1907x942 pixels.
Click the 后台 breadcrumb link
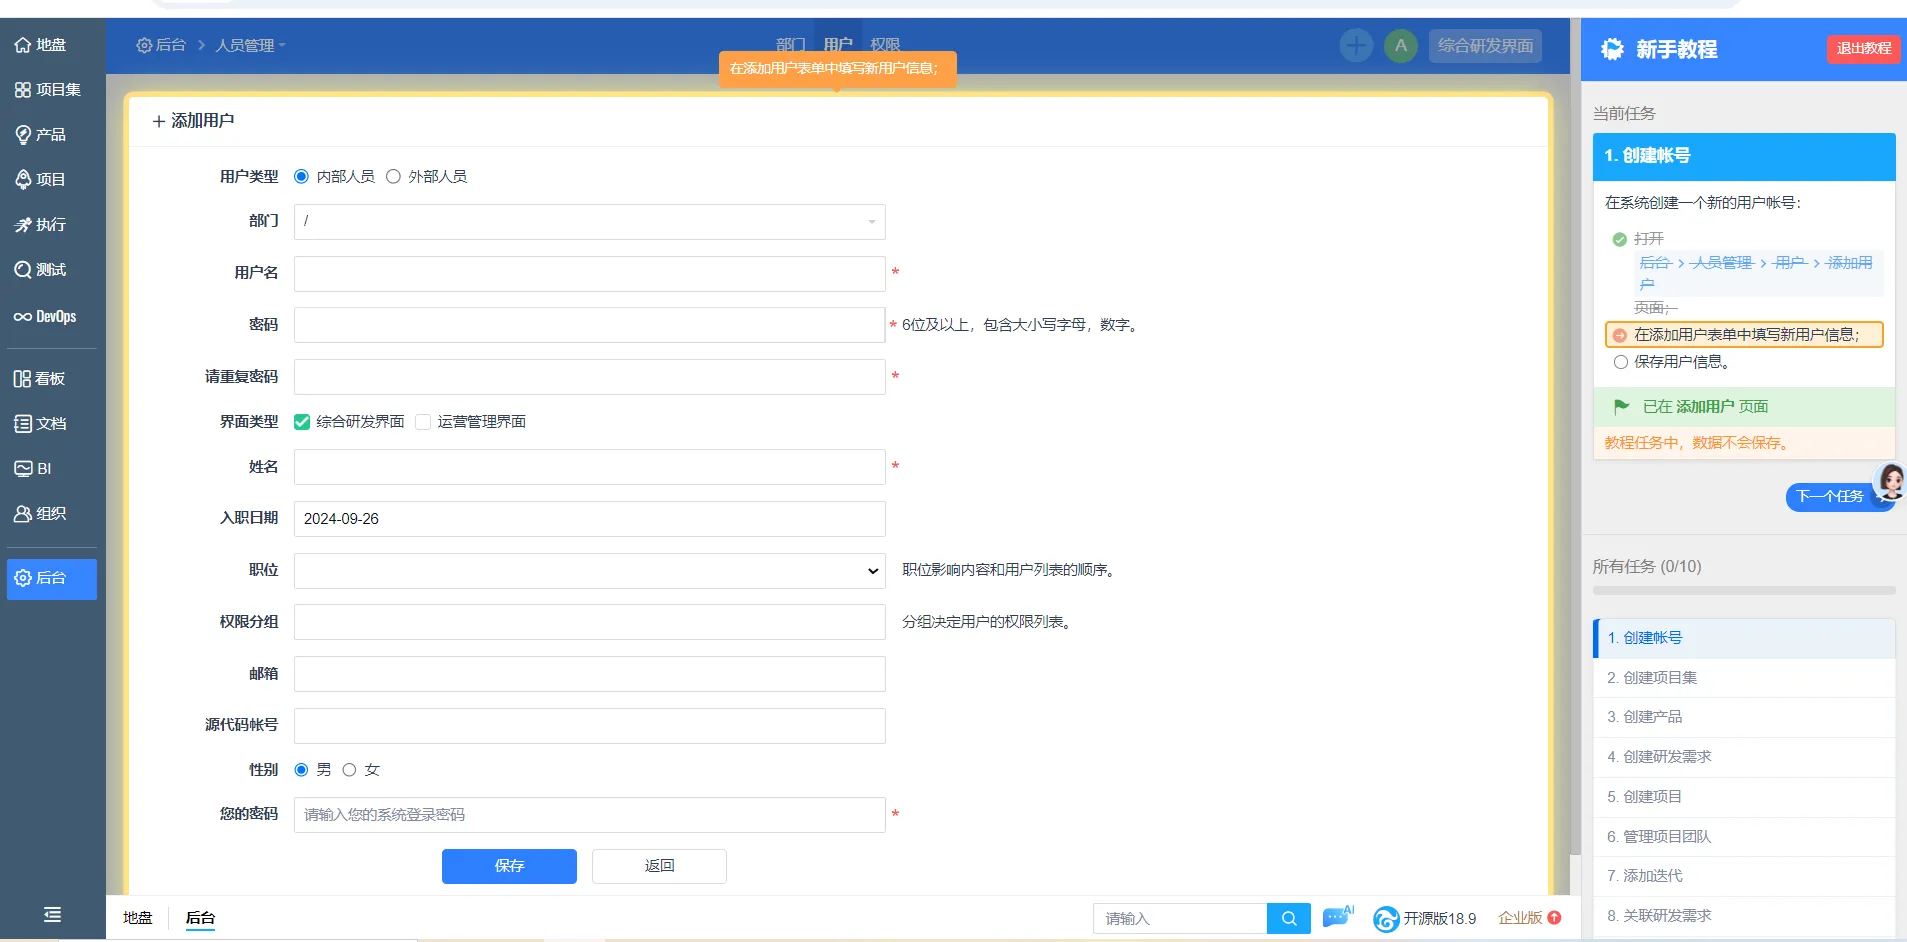coord(162,45)
